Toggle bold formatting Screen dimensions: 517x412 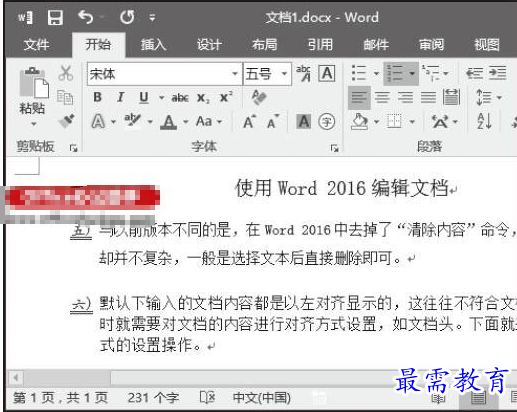pyautogui.click(x=98, y=97)
